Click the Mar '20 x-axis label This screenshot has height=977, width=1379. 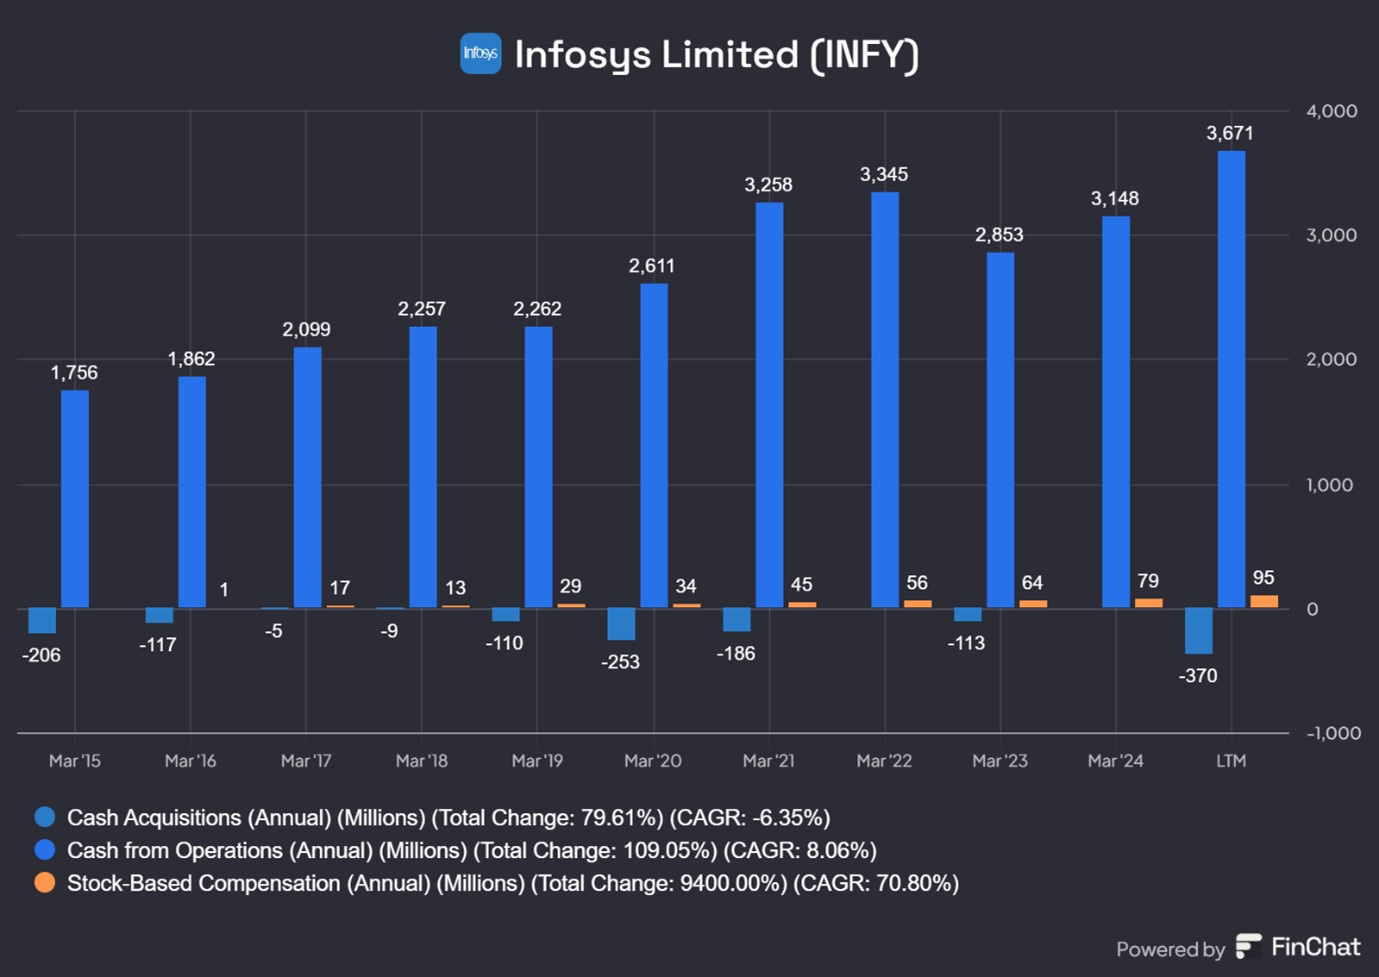click(653, 761)
